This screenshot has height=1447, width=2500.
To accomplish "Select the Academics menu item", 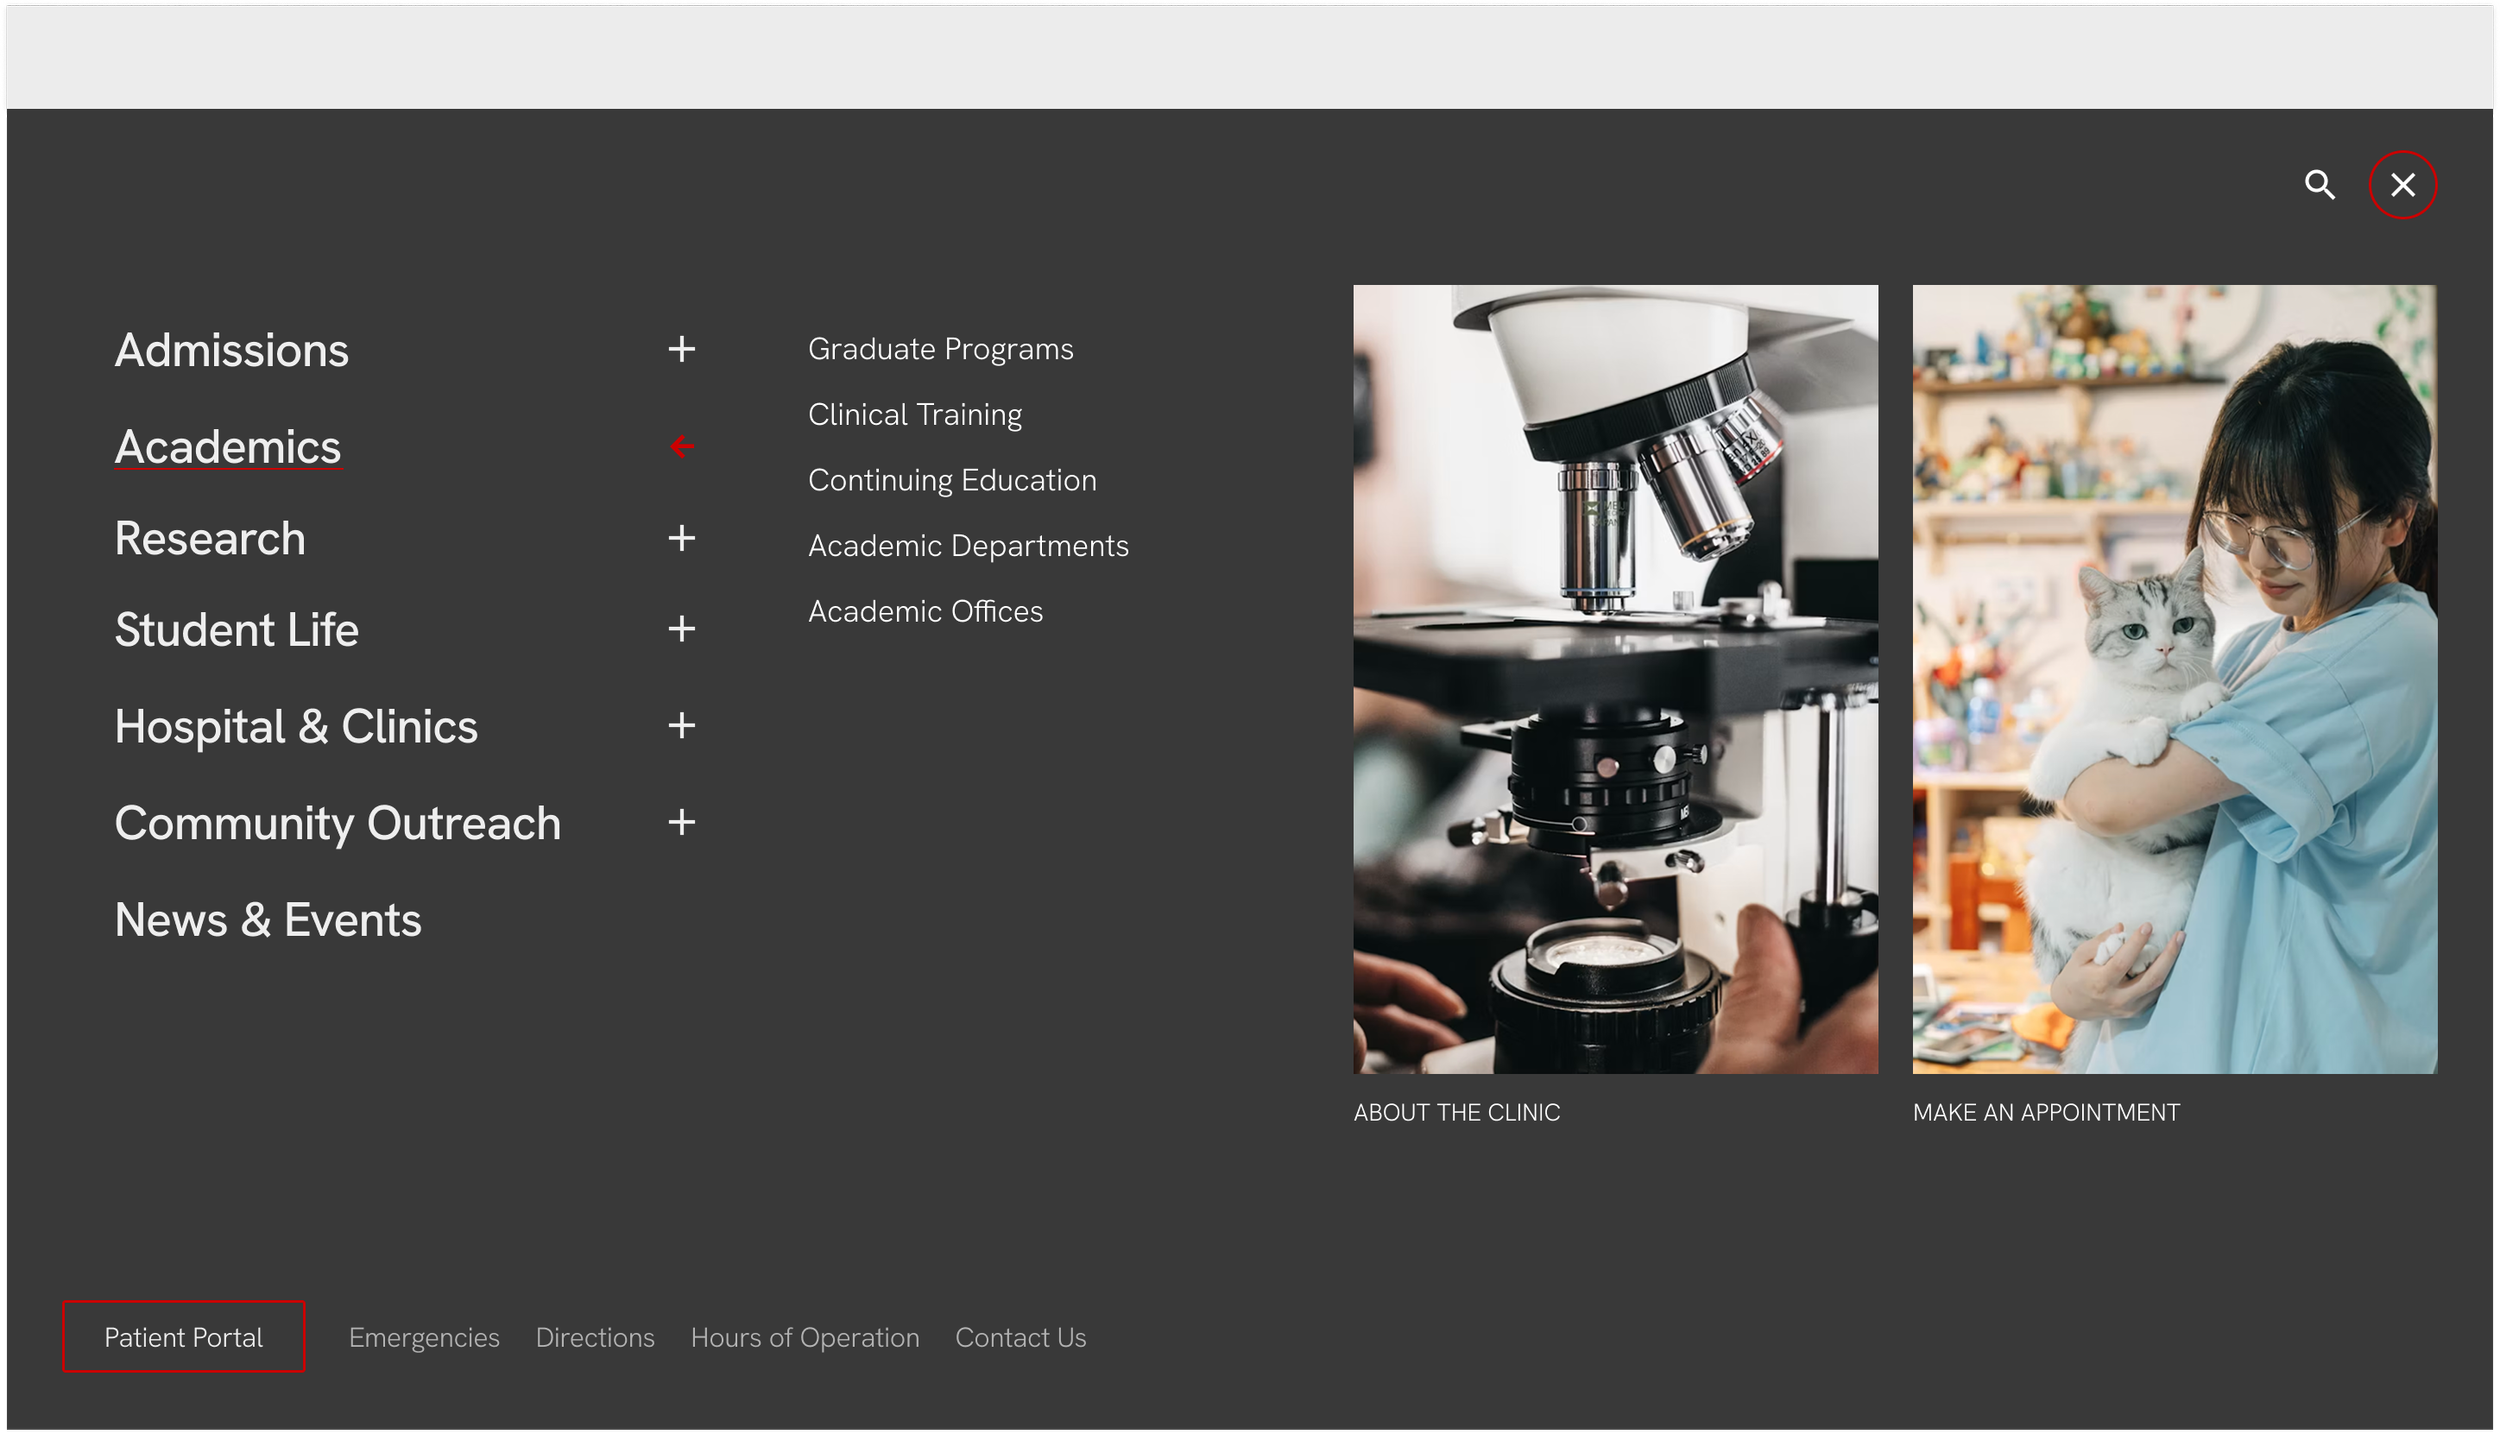I will pyautogui.click(x=228, y=447).
